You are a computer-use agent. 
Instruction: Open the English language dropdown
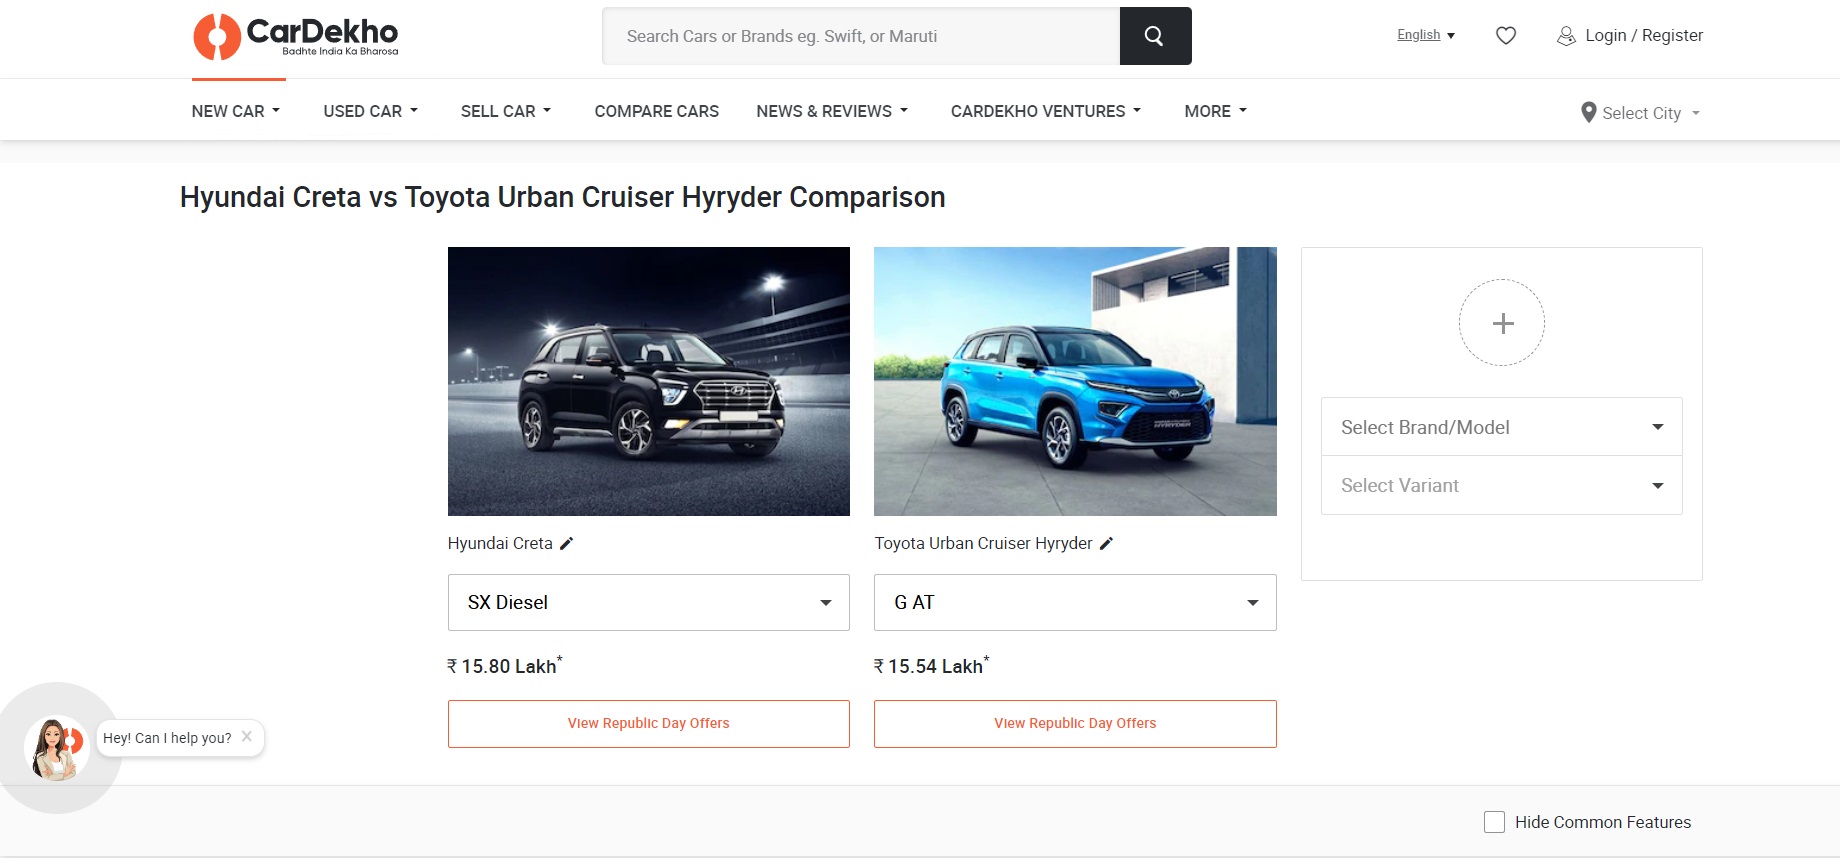click(x=1426, y=35)
